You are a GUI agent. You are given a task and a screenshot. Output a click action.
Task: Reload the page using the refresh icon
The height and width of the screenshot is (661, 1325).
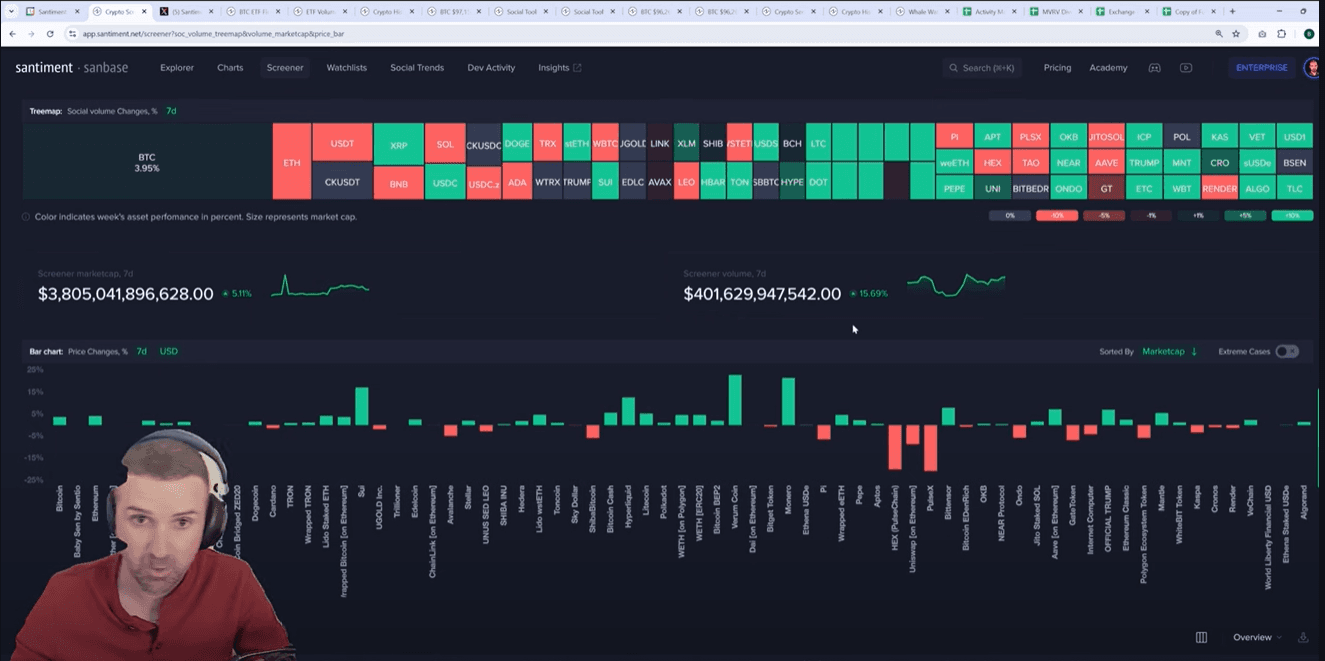click(x=51, y=33)
